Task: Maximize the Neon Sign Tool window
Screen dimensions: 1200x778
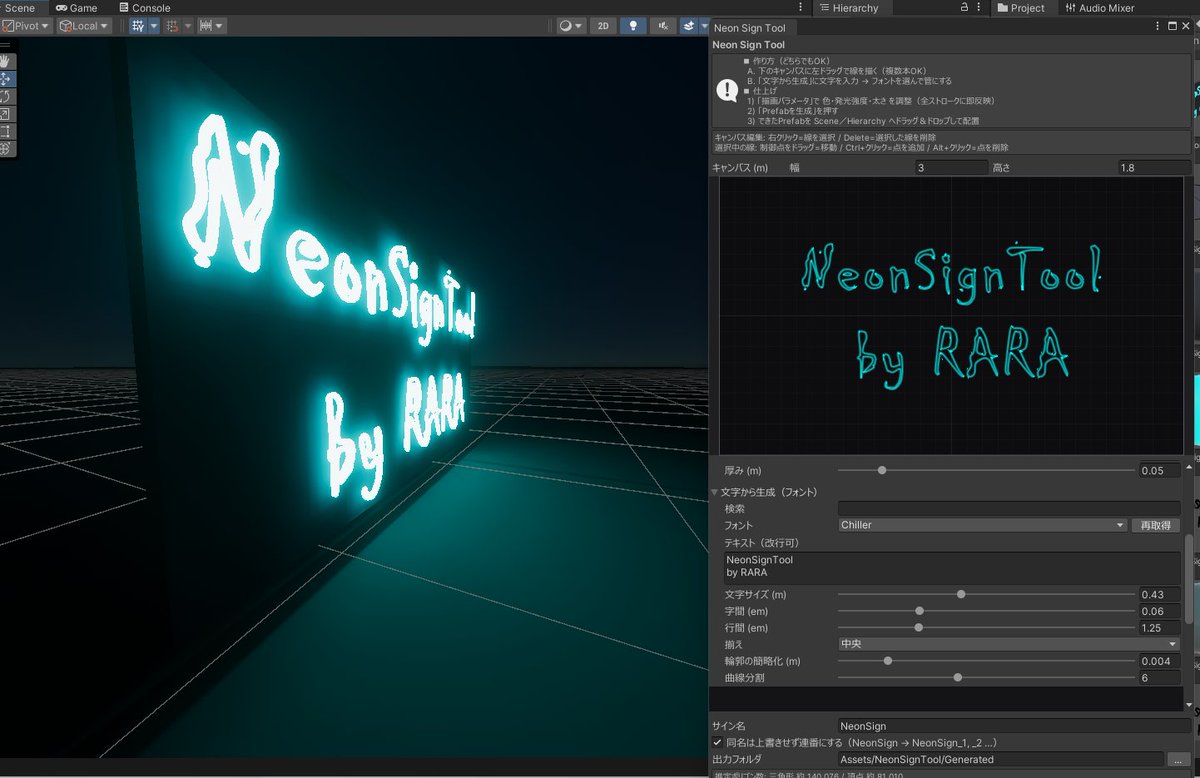Action: (1173, 27)
